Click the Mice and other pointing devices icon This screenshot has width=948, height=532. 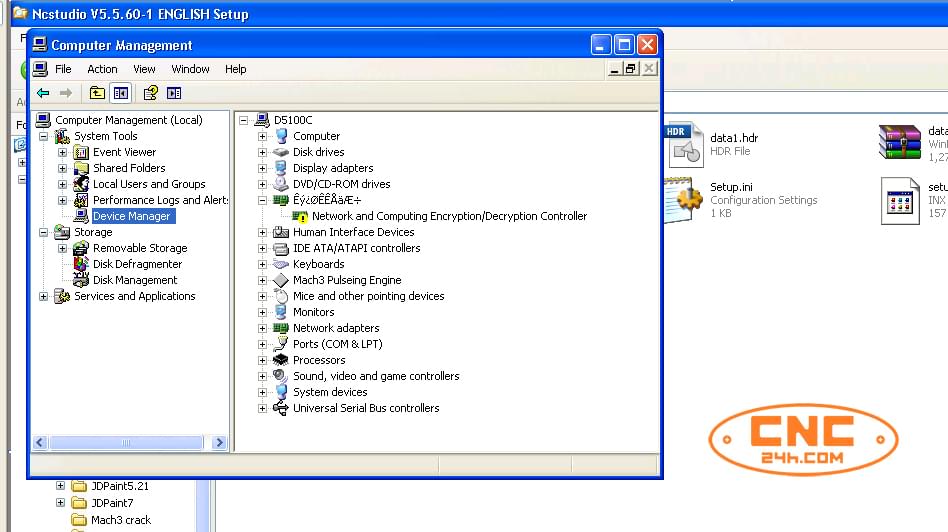281,296
